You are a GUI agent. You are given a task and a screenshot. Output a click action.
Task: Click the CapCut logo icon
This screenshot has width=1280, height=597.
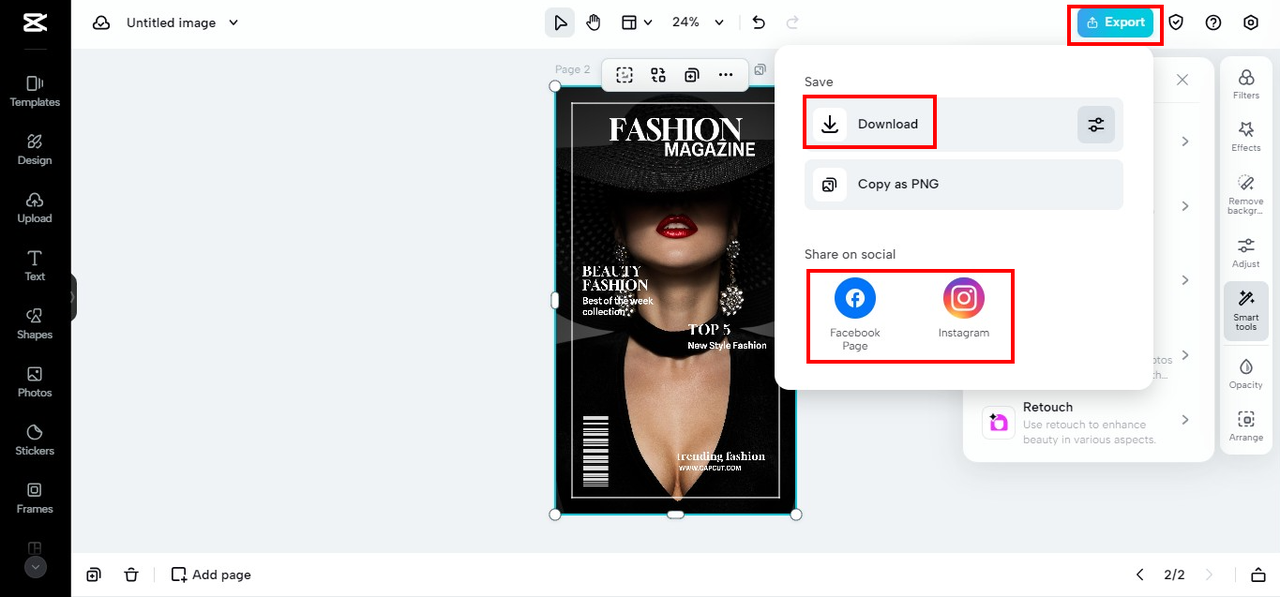34,22
